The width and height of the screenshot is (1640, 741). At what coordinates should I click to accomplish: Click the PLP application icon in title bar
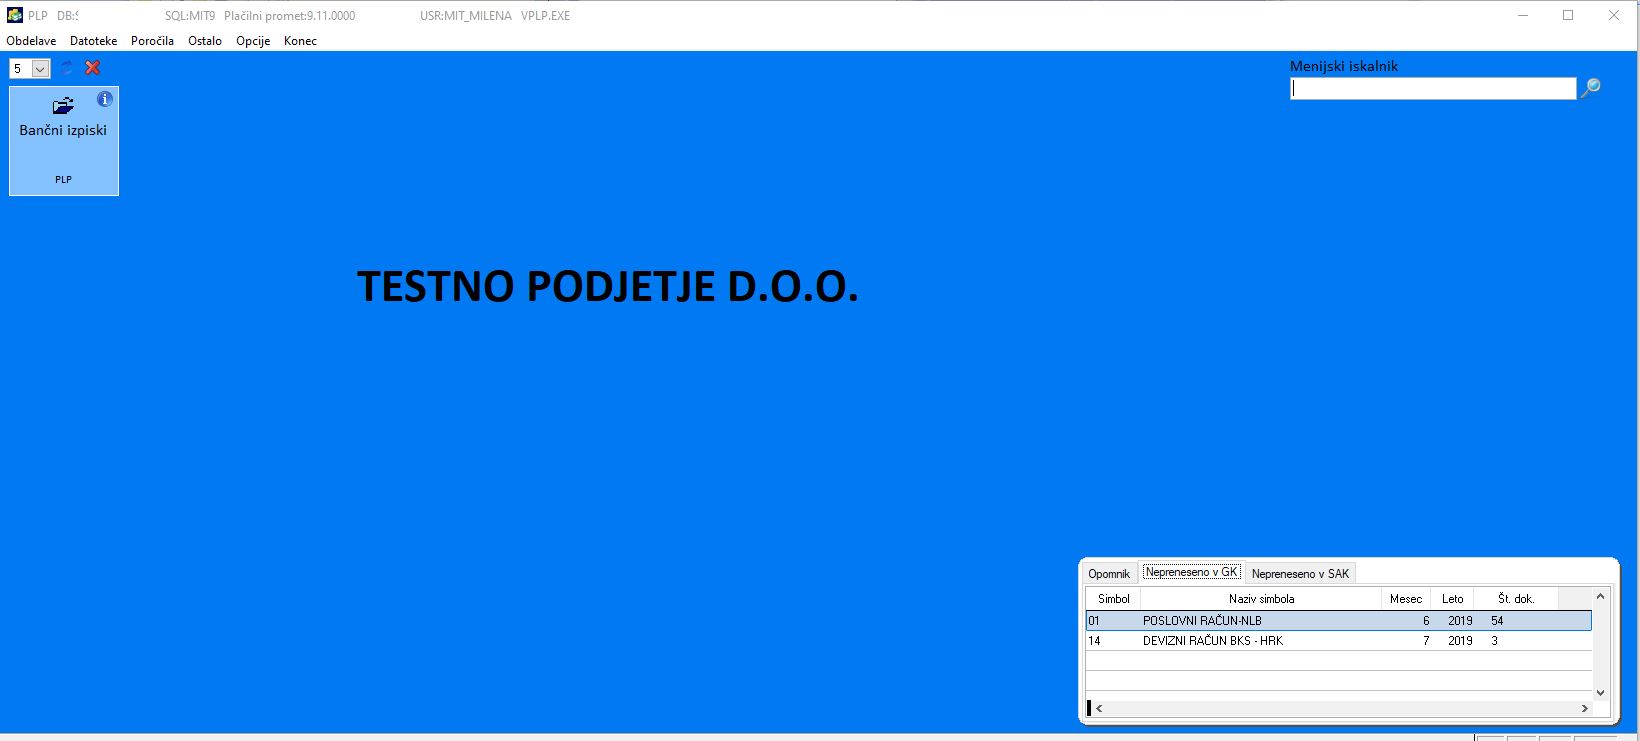(x=14, y=15)
